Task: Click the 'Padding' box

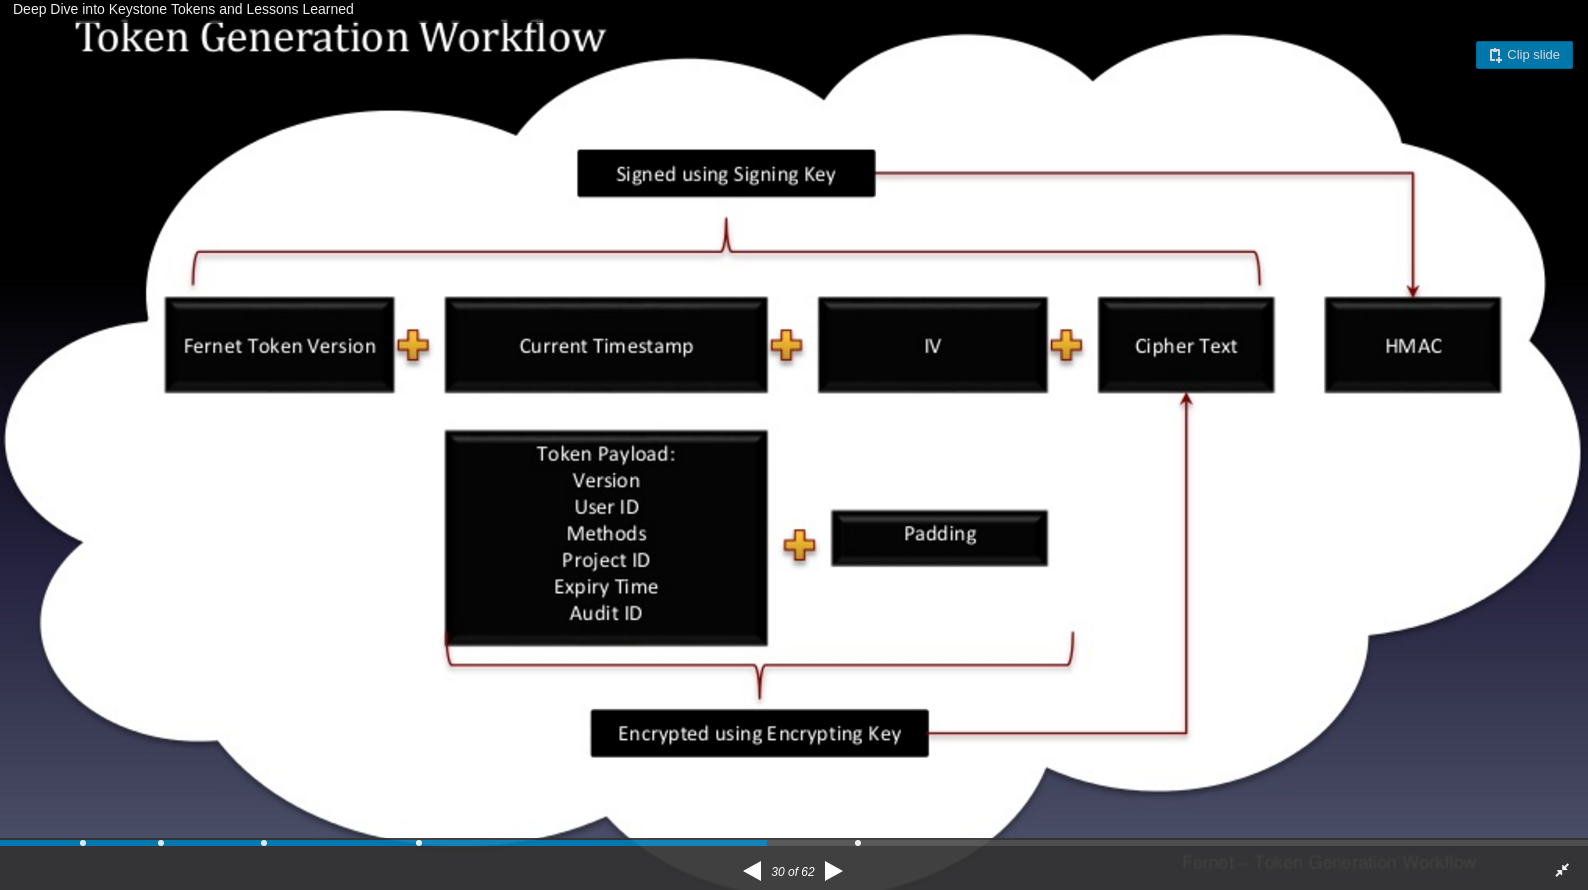Action: coord(940,537)
